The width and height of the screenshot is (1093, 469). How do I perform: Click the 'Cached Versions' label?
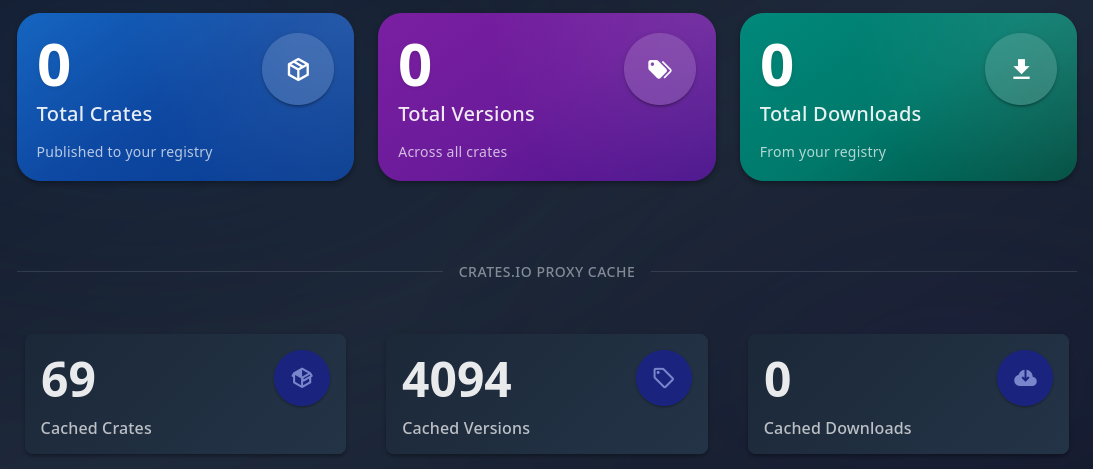coord(466,428)
